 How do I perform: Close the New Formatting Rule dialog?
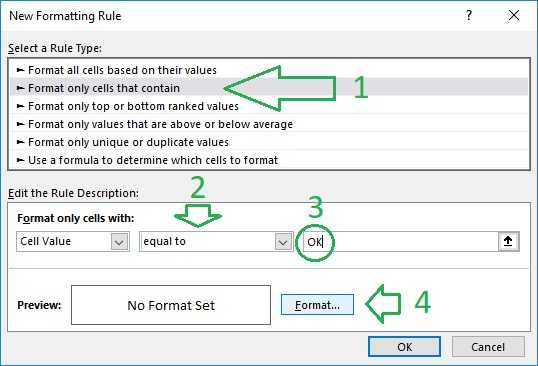click(514, 15)
